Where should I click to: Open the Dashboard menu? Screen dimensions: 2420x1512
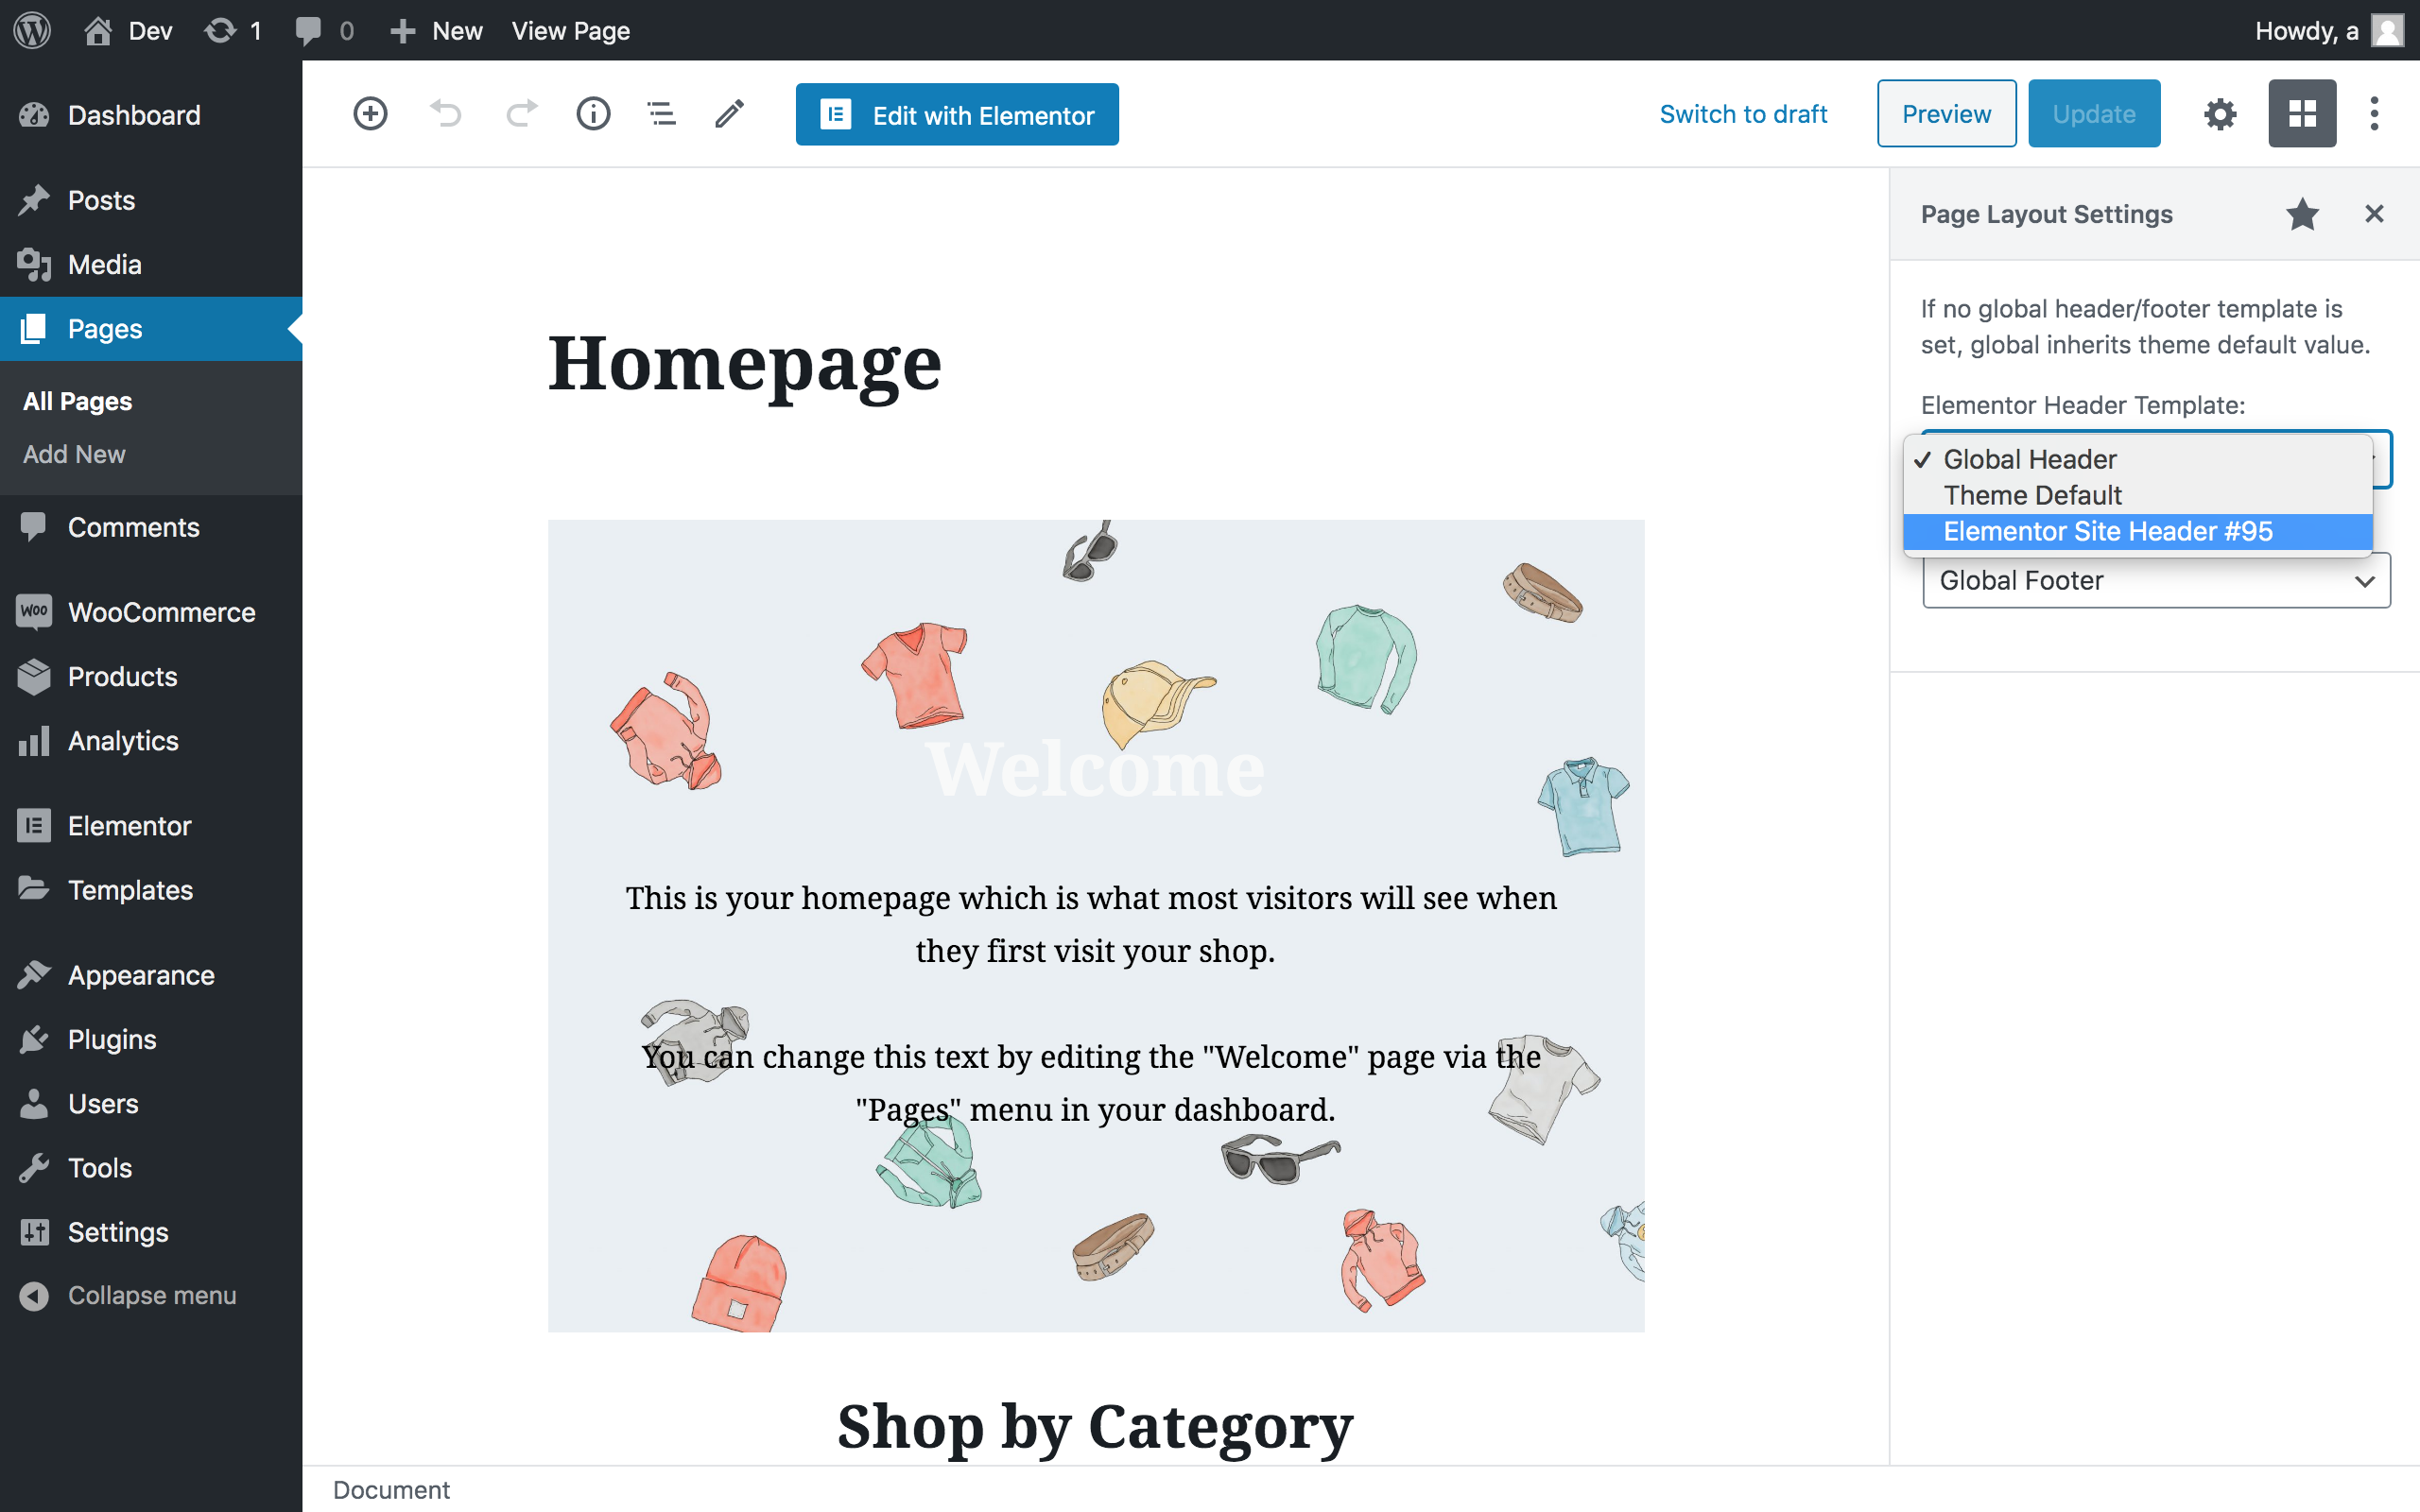151,115
